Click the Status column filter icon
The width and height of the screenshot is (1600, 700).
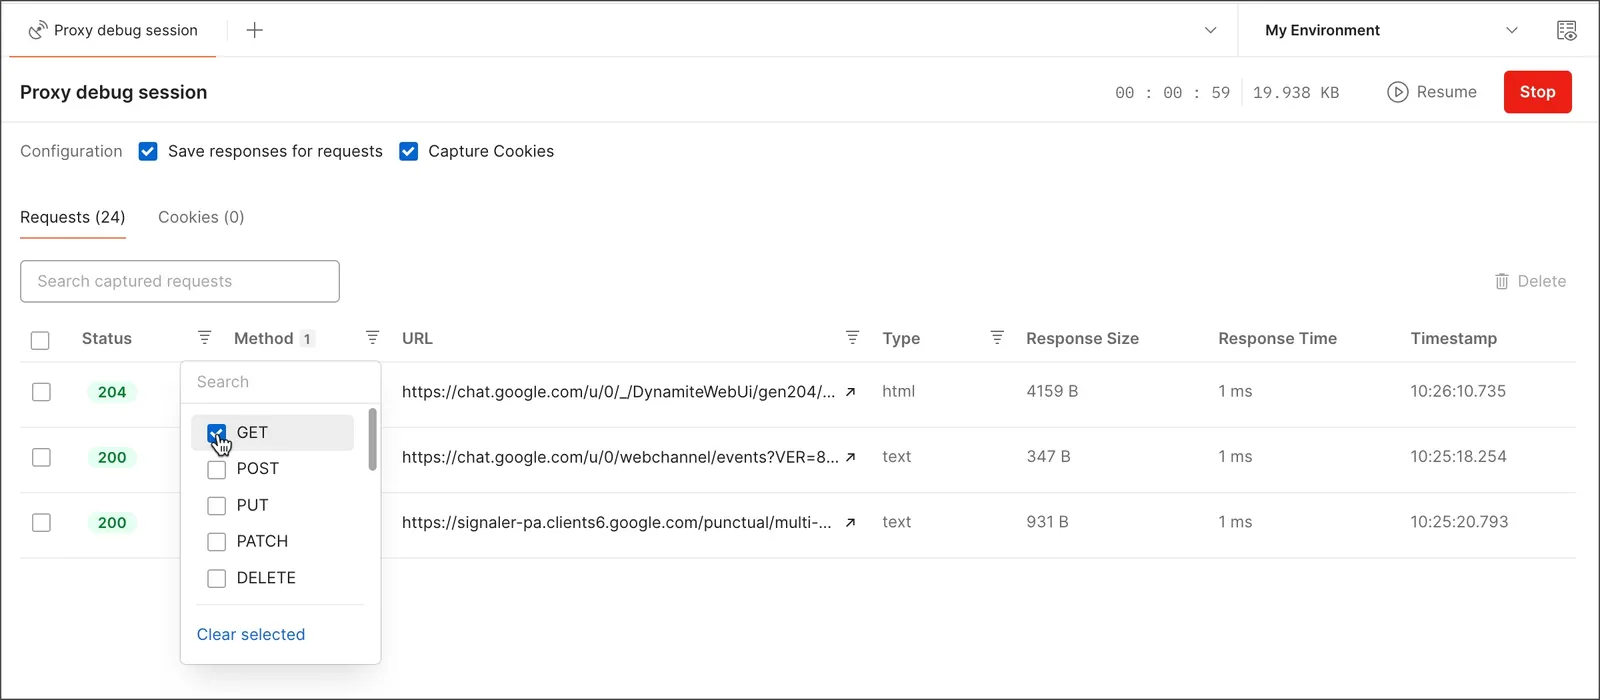click(204, 338)
